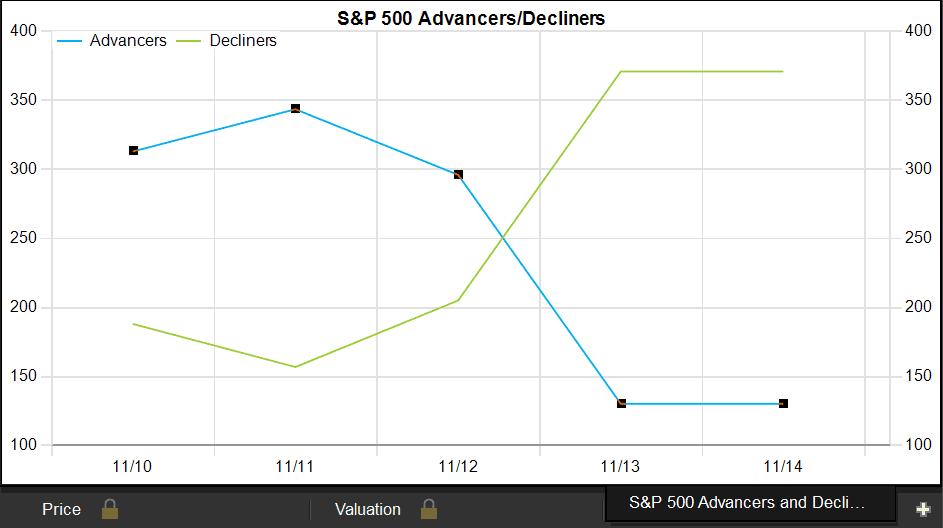Select the Advancers peak marker at 11/11
The image size is (943, 528).
click(296, 109)
